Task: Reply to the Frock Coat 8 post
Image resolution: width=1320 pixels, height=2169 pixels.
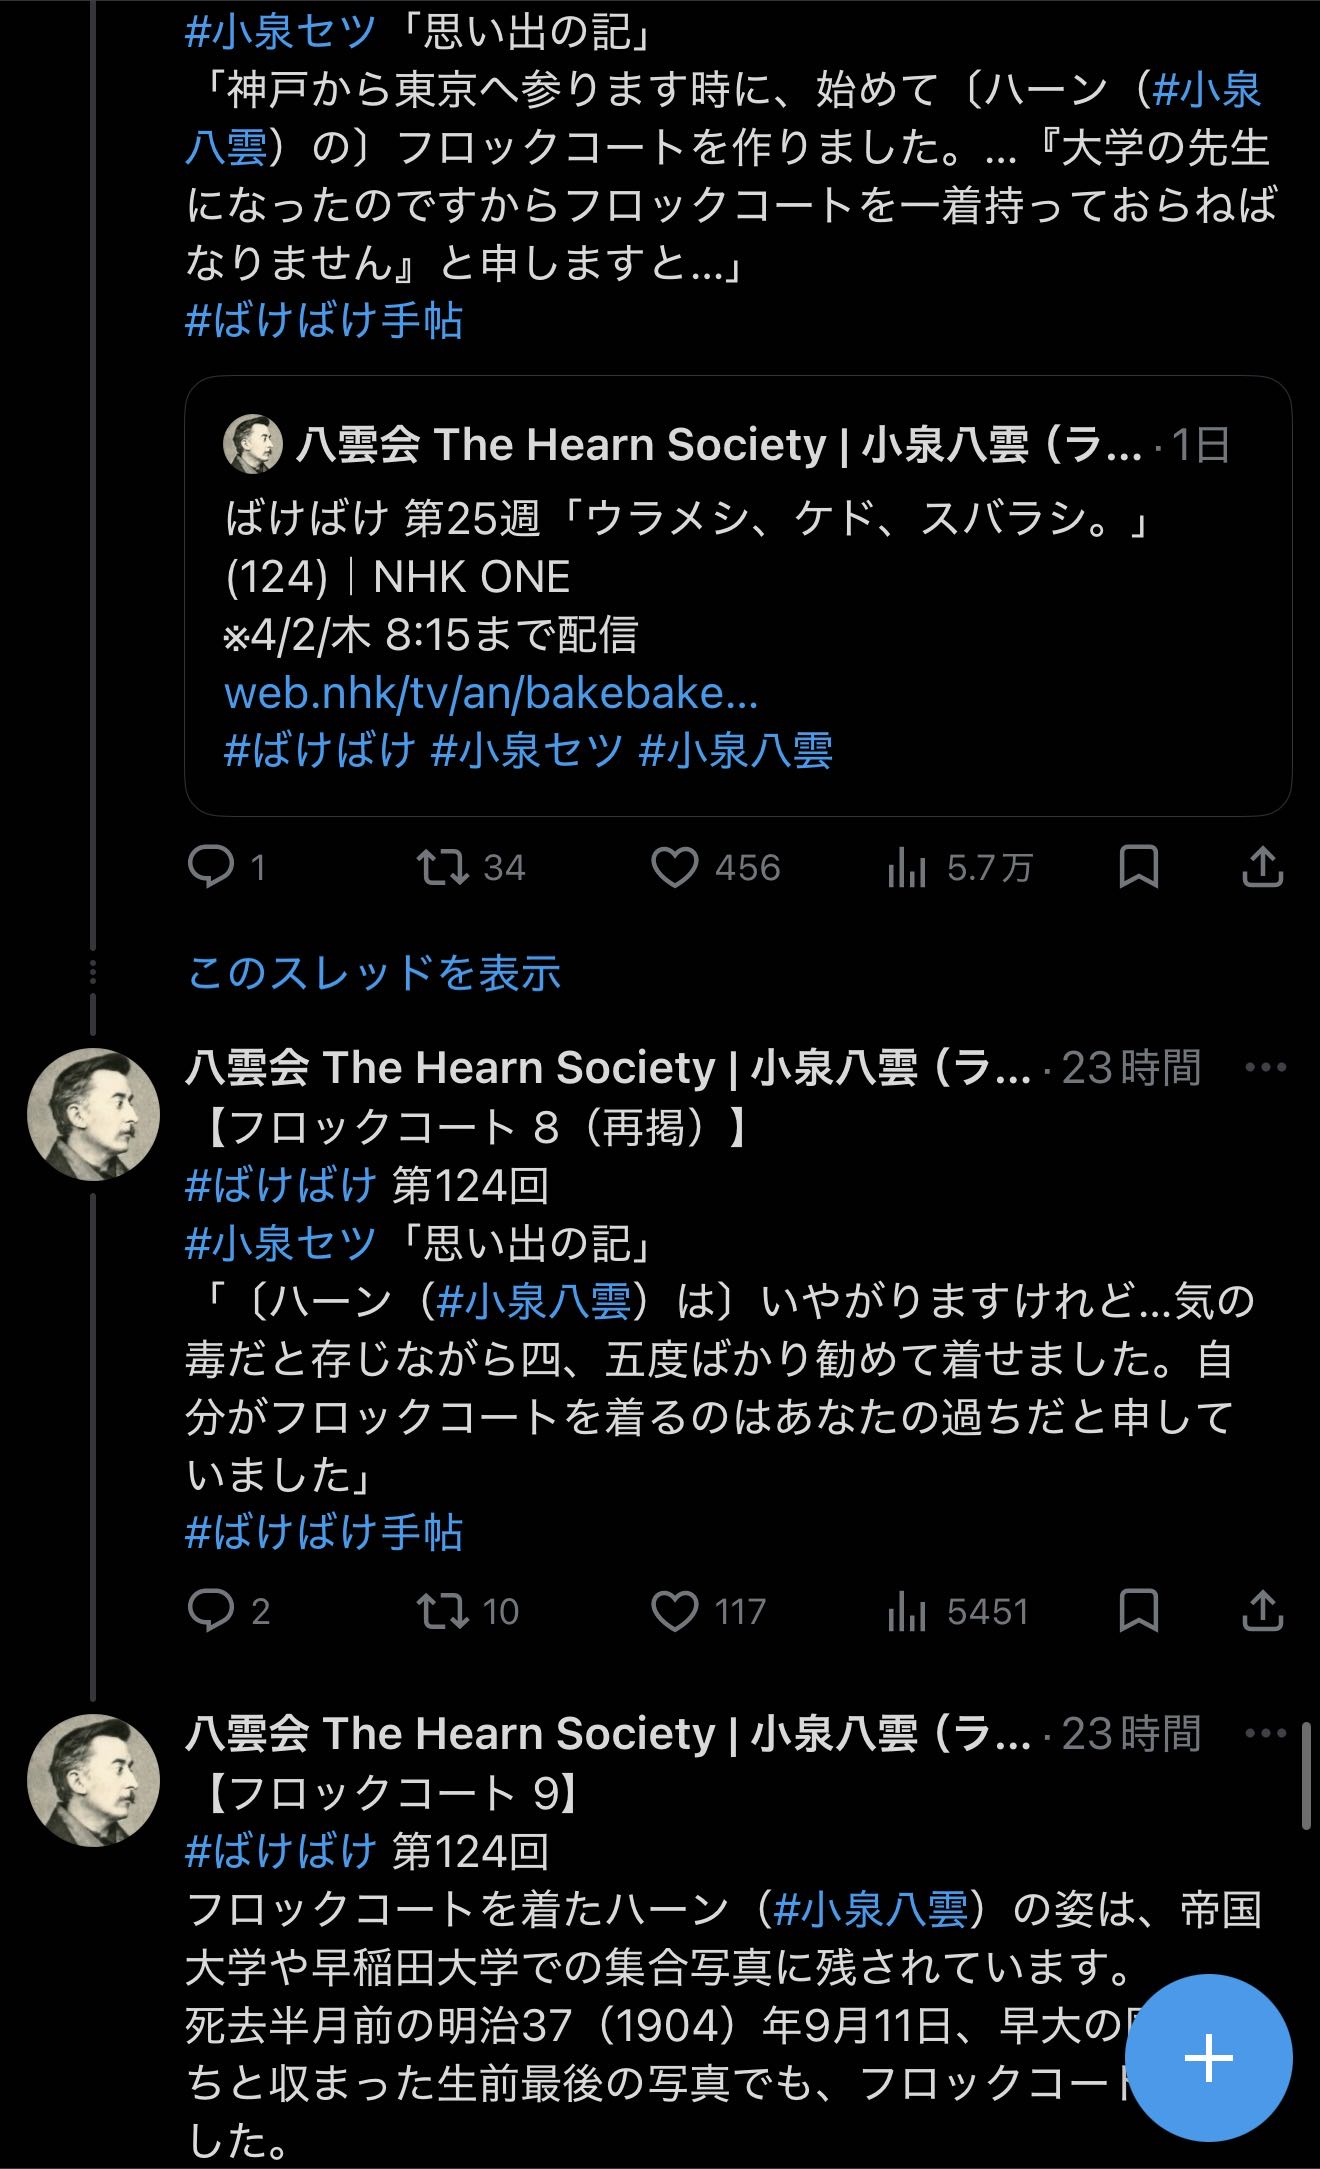Action: [x=211, y=1611]
